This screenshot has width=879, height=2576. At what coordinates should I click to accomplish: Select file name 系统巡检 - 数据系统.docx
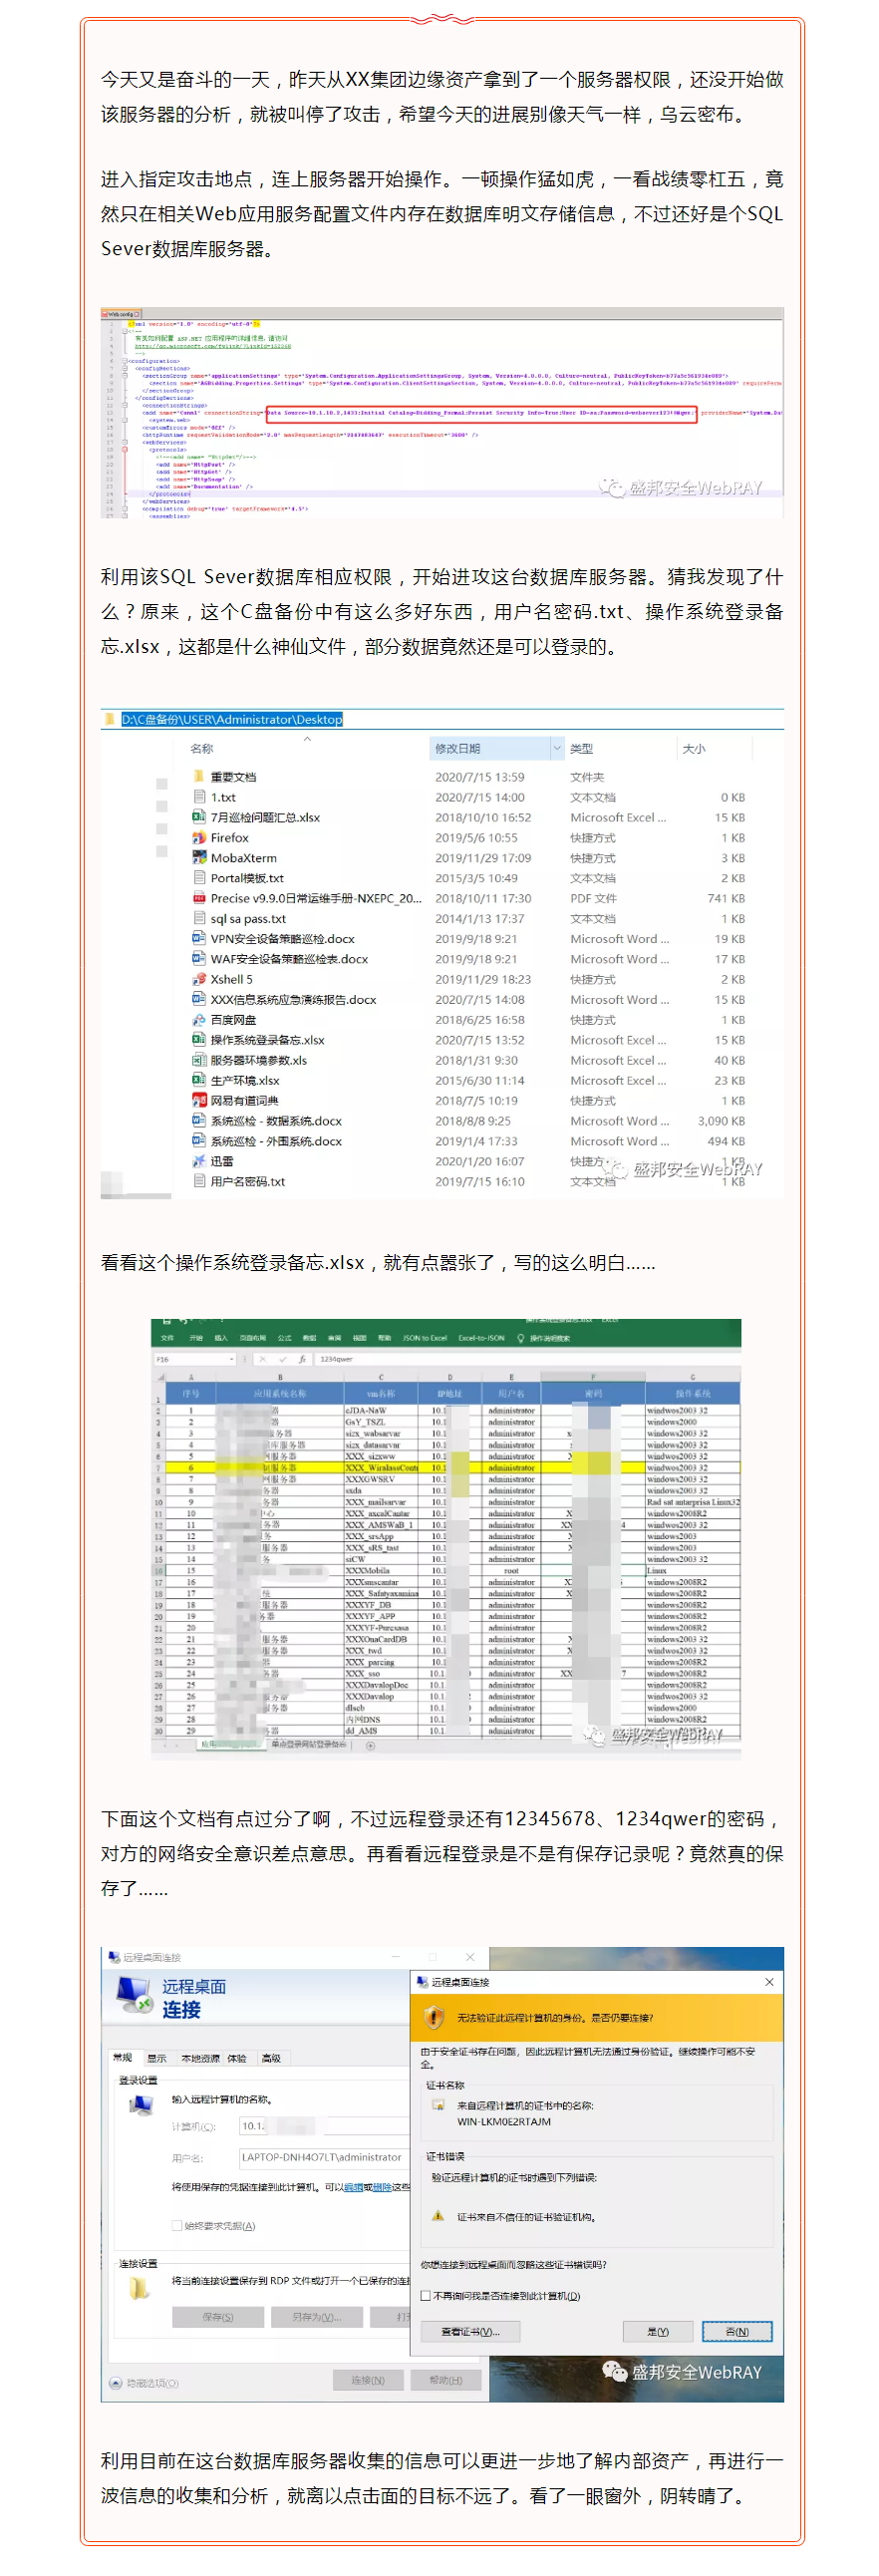click(276, 1121)
